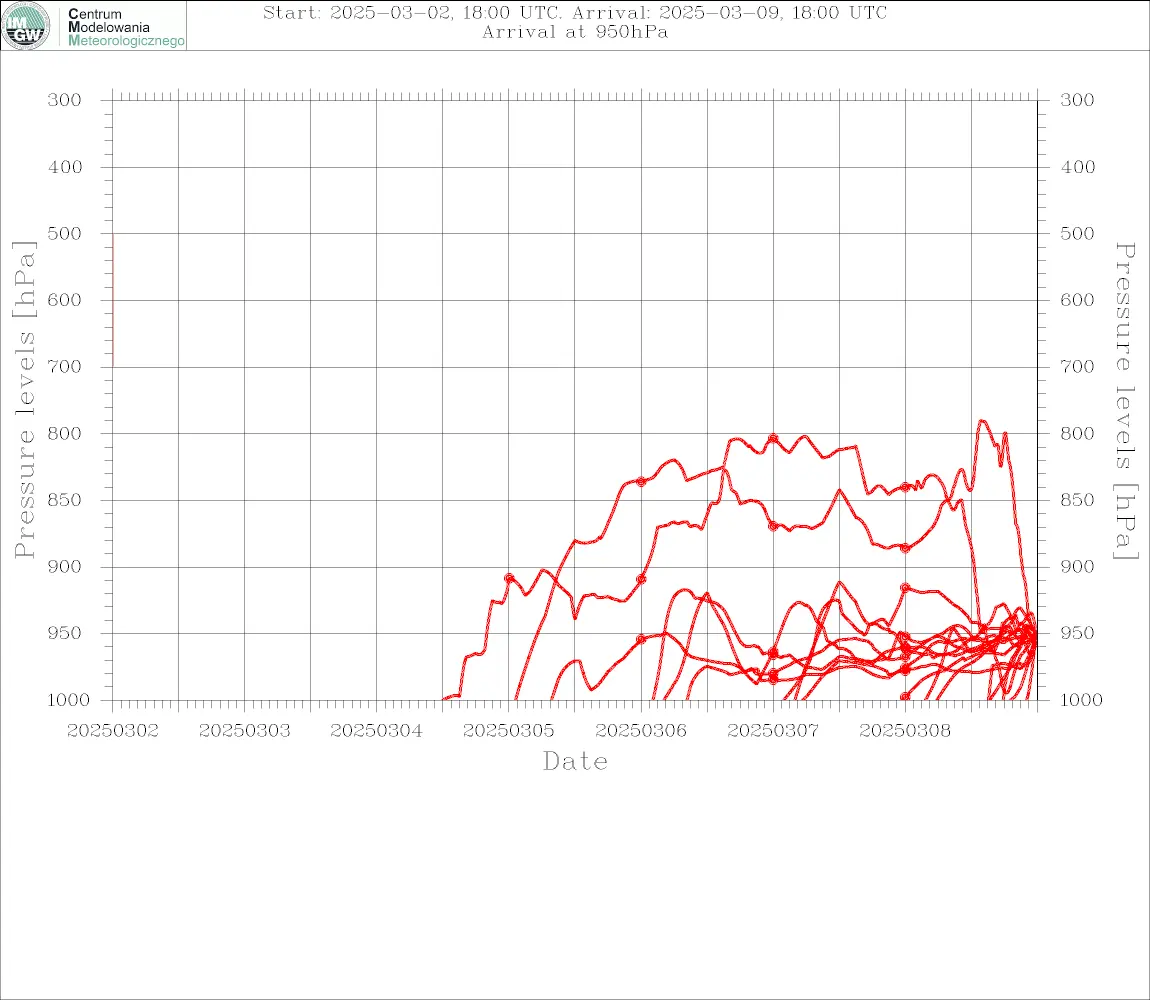The image size is (1150, 1000).
Task: Click the thin red line segment at left axis
Action: [x=113, y=300]
